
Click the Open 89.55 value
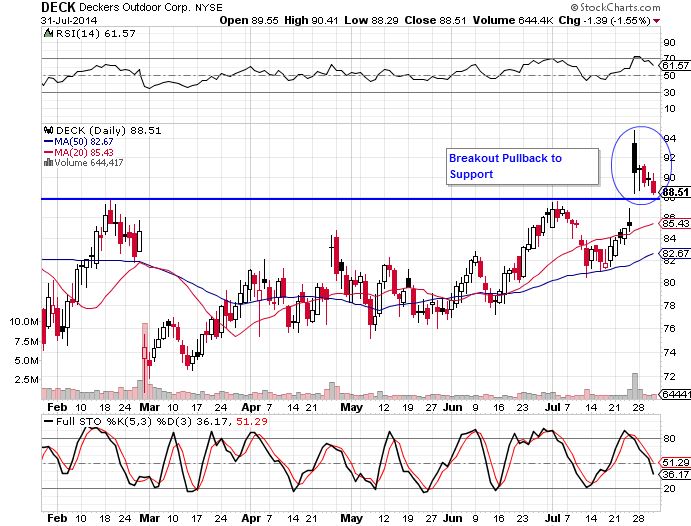pyautogui.click(x=249, y=20)
